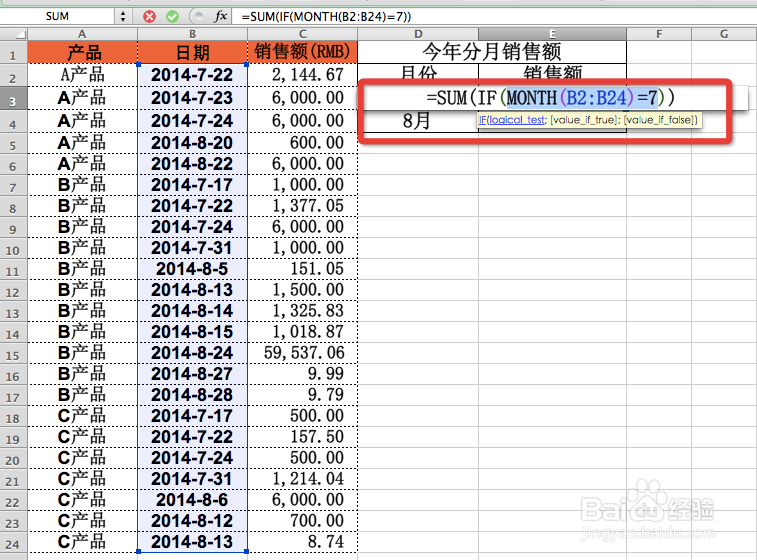Select column C header

(303, 34)
